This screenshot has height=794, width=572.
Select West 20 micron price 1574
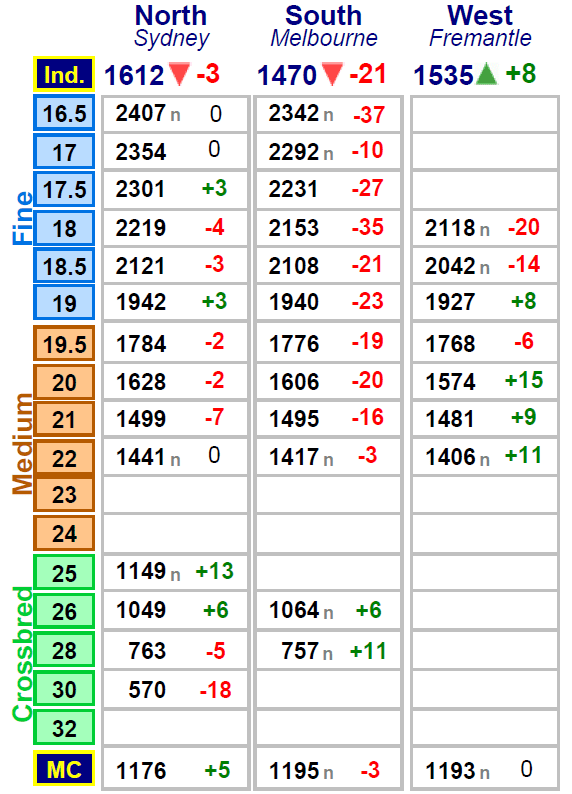click(x=451, y=381)
